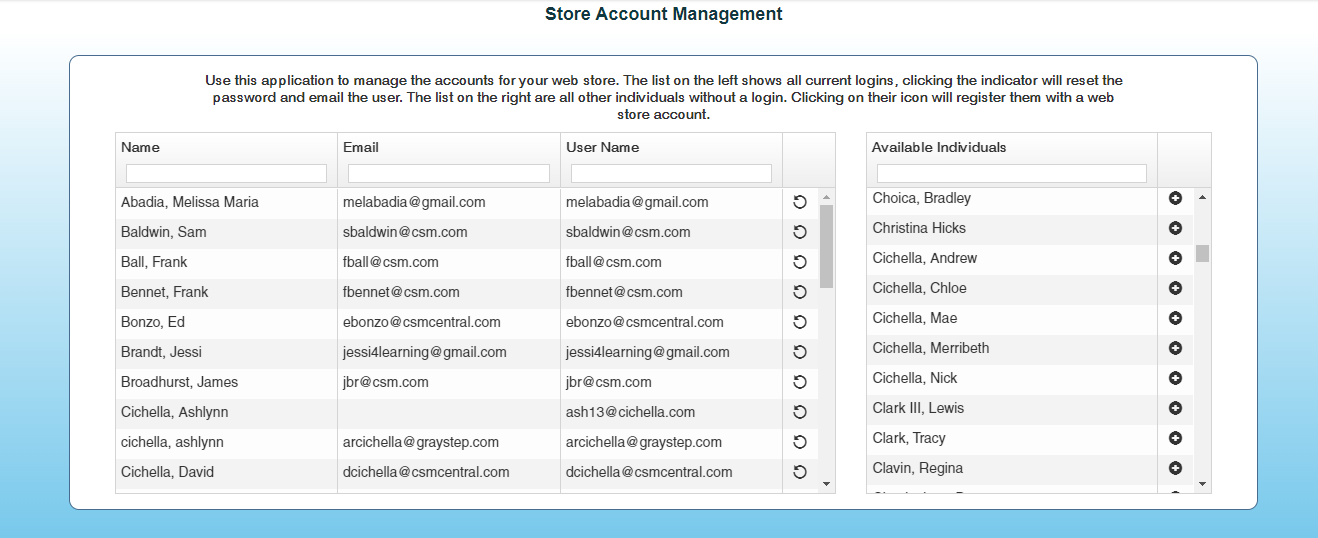1318x538 pixels.
Task: Add Christina Hicks as web store user
Action: coord(1175,228)
